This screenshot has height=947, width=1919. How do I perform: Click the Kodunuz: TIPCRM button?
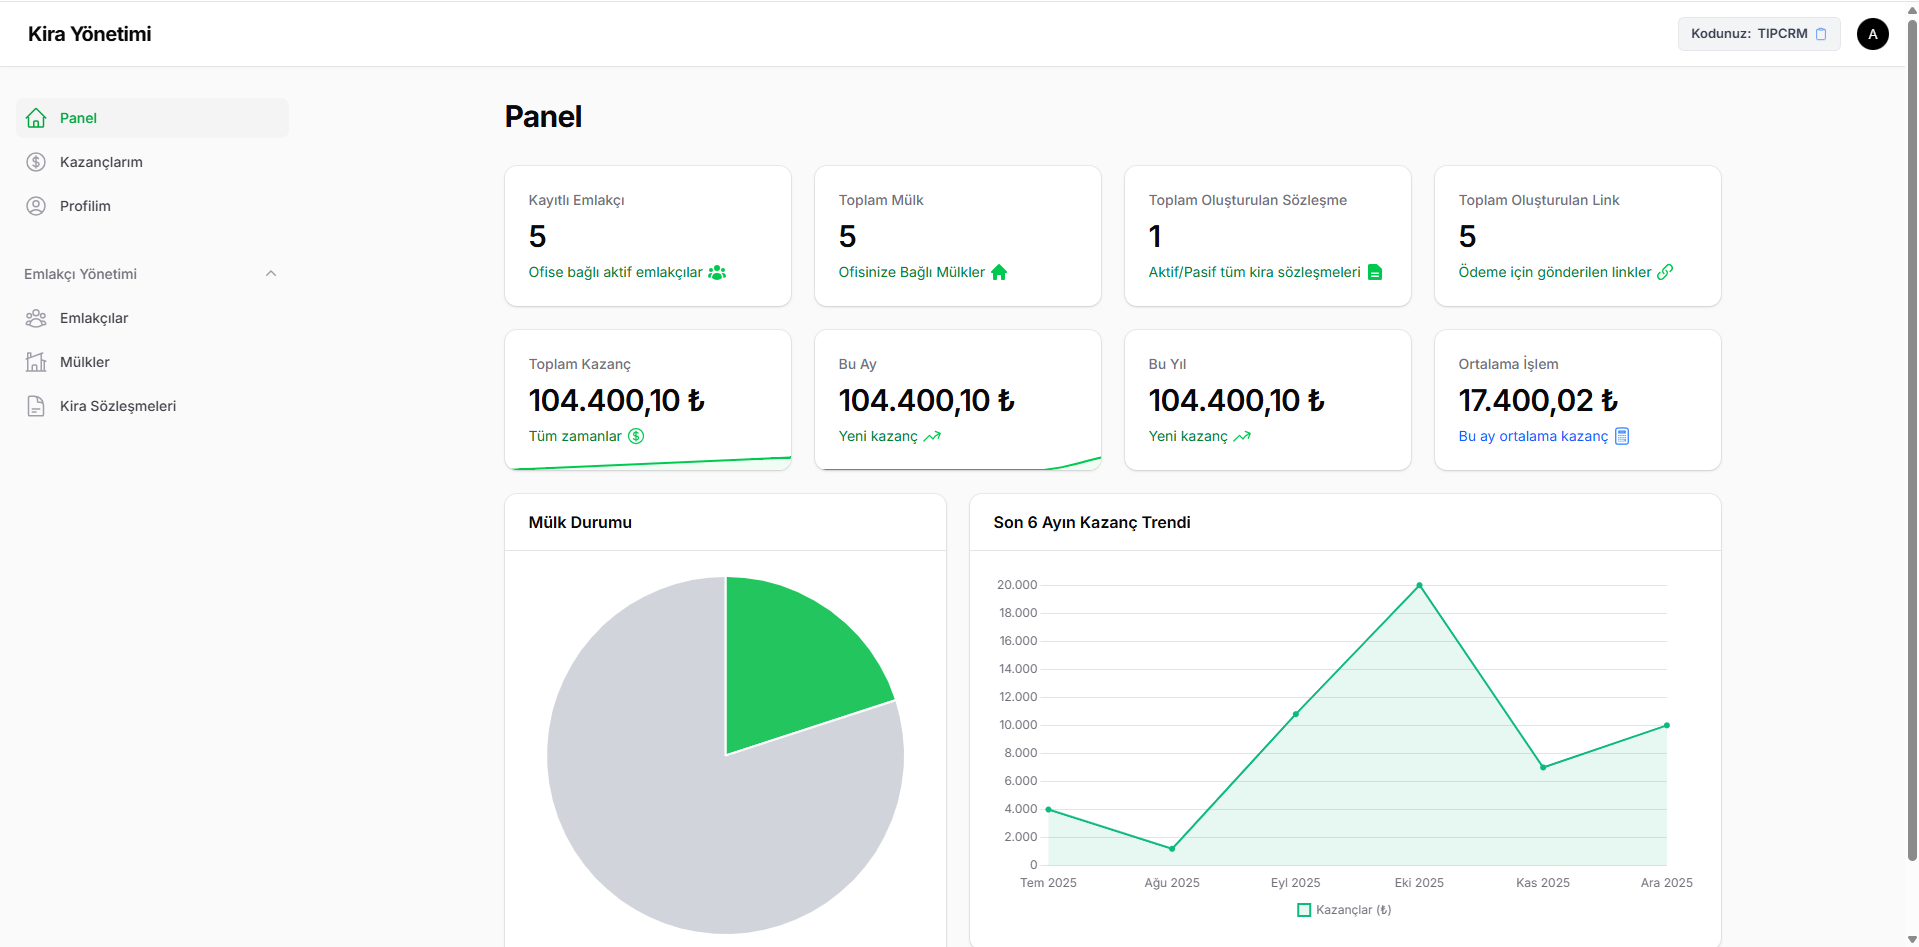tap(1748, 34)
